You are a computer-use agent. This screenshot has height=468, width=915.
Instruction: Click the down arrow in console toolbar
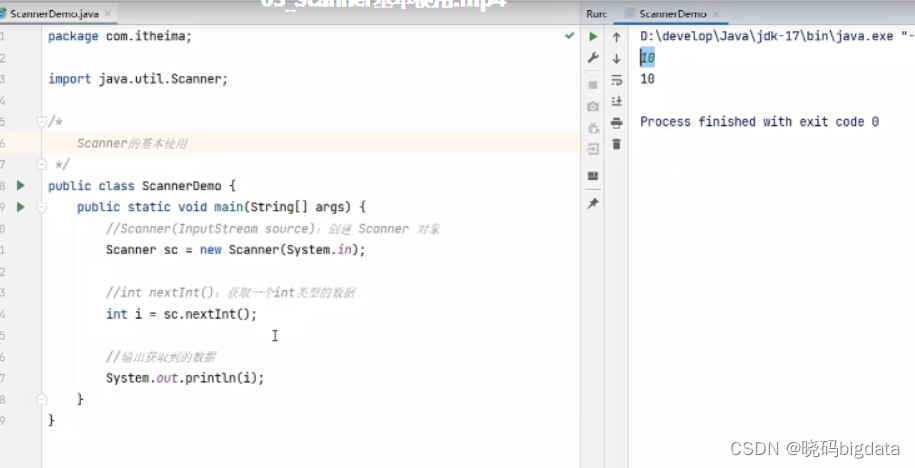pos(616,58)
